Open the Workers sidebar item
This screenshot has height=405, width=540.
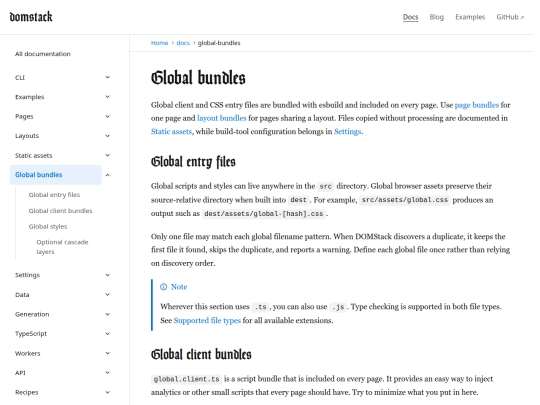click(x=28, y=353)
